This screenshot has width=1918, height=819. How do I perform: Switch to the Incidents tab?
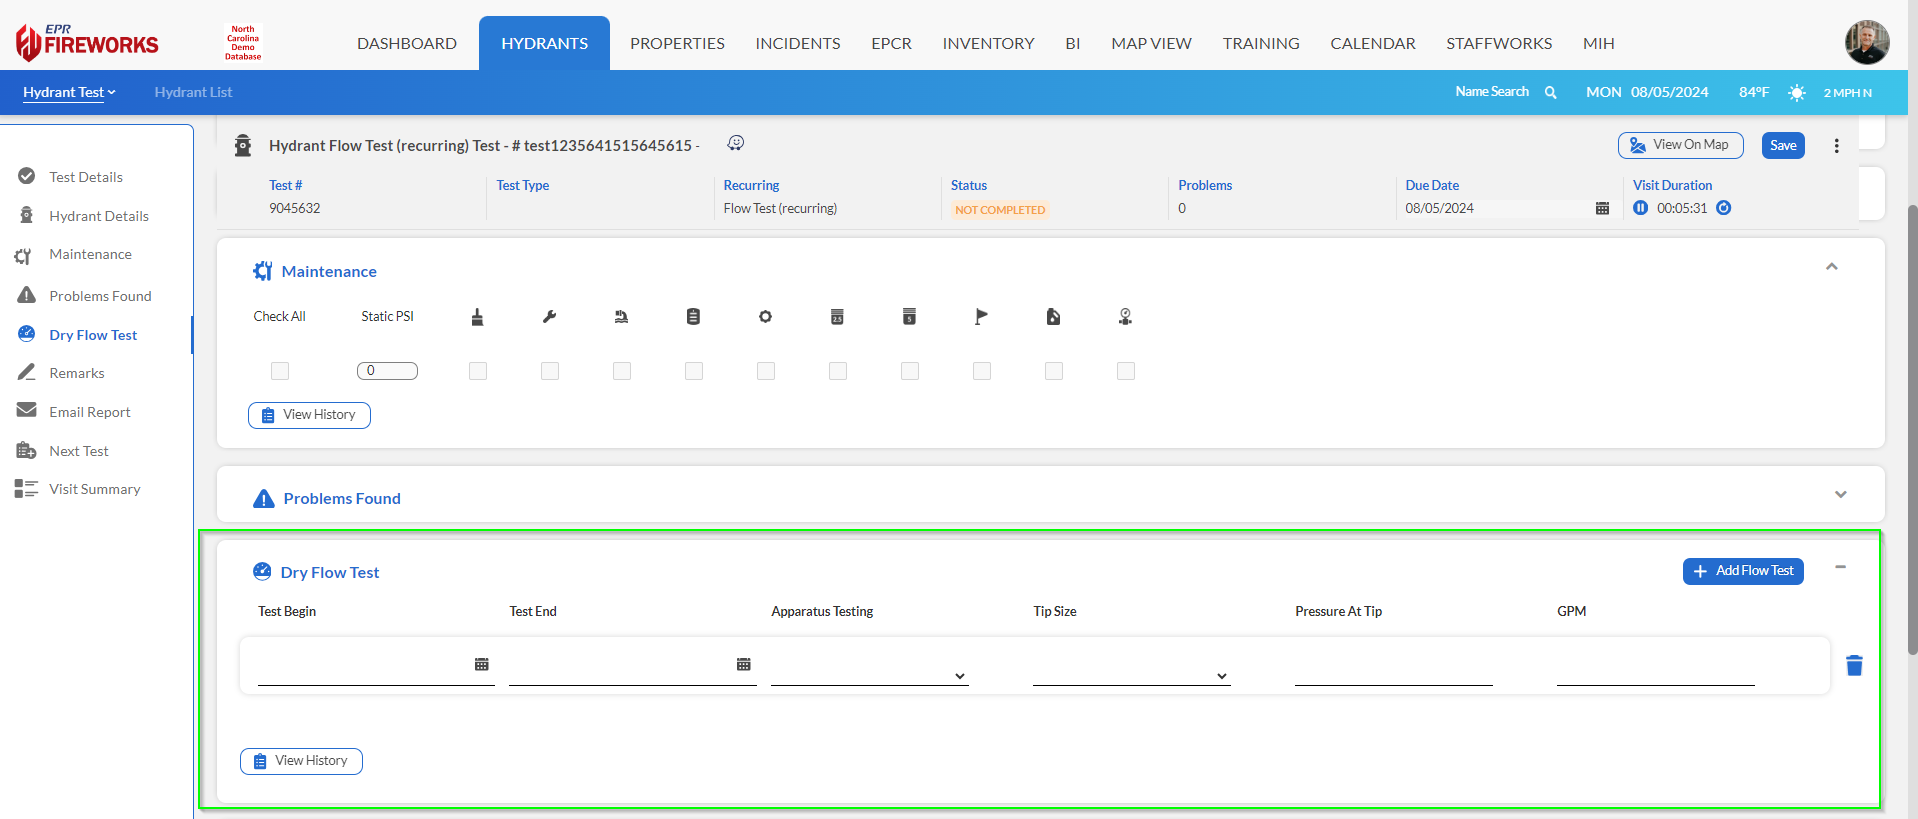pyautogui.click(x=797, y=43)
